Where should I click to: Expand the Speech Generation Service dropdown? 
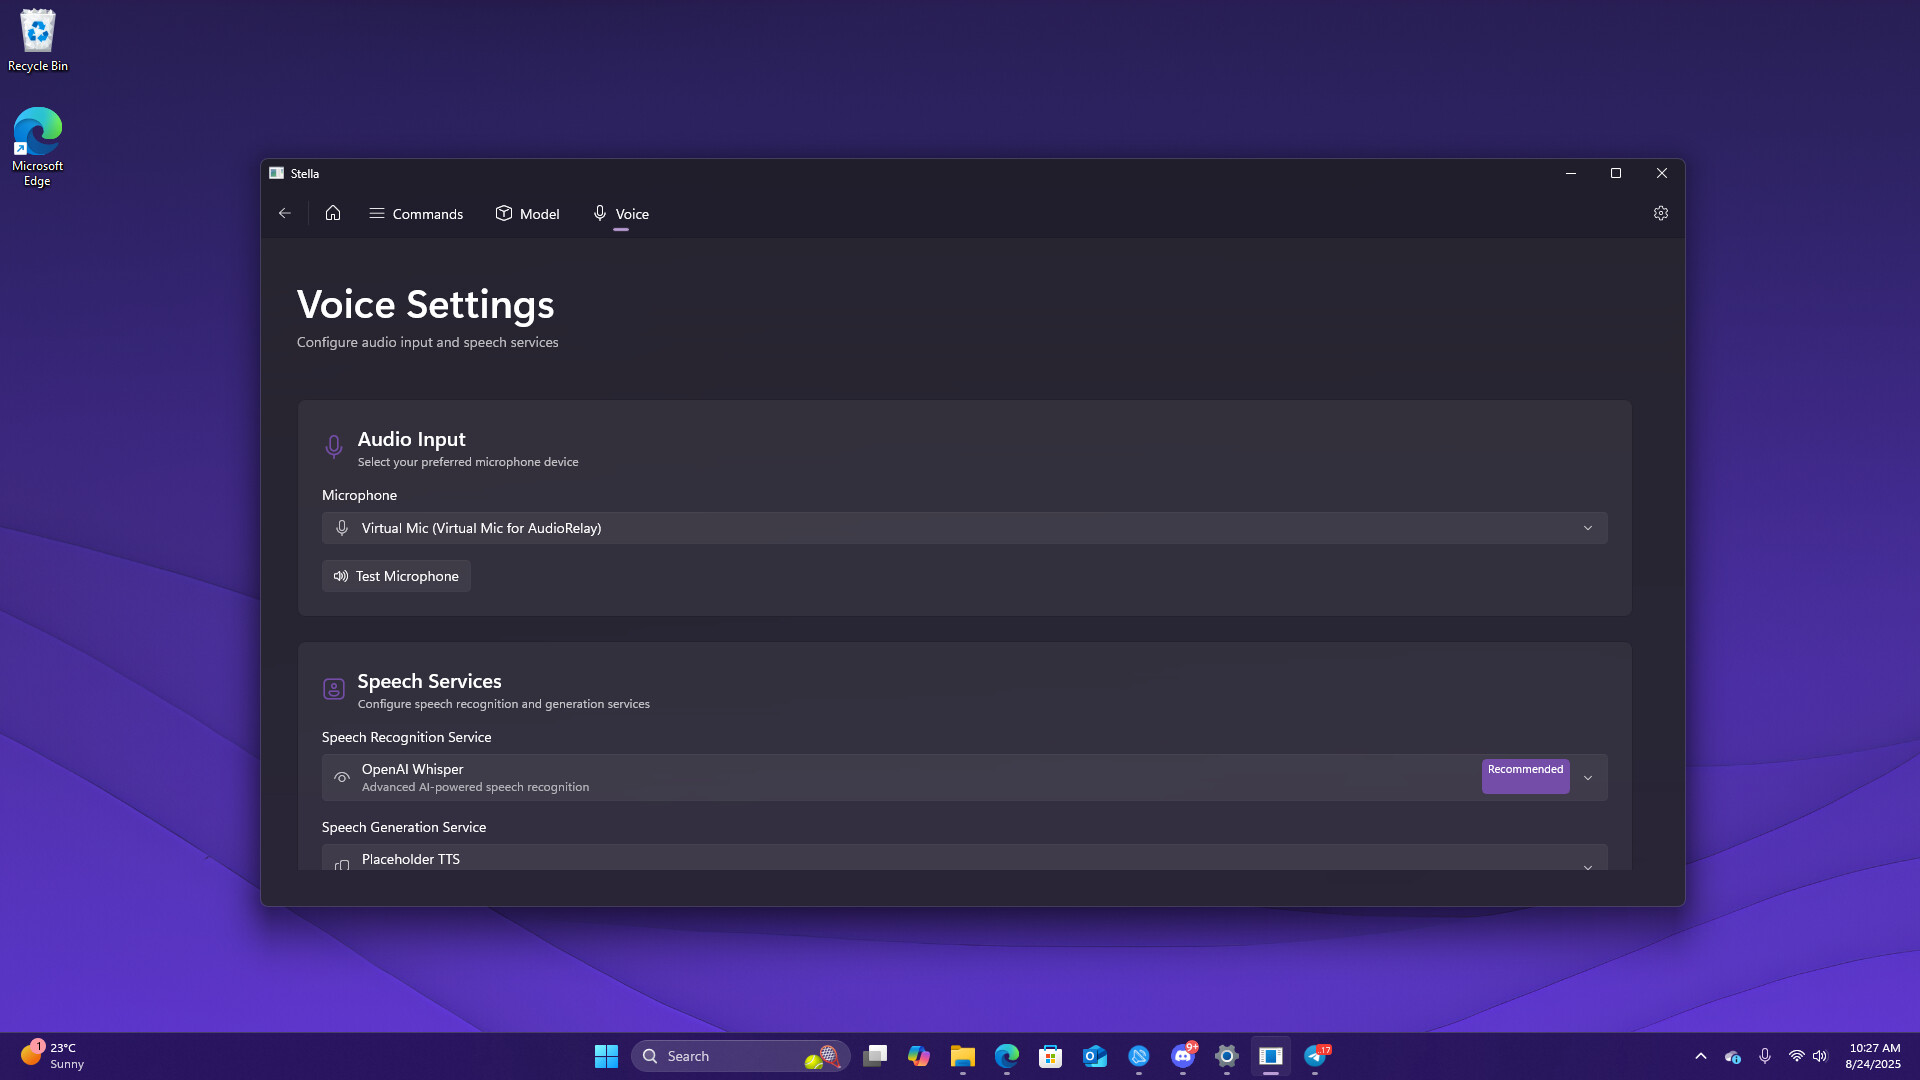click(x=1588, y=868)
